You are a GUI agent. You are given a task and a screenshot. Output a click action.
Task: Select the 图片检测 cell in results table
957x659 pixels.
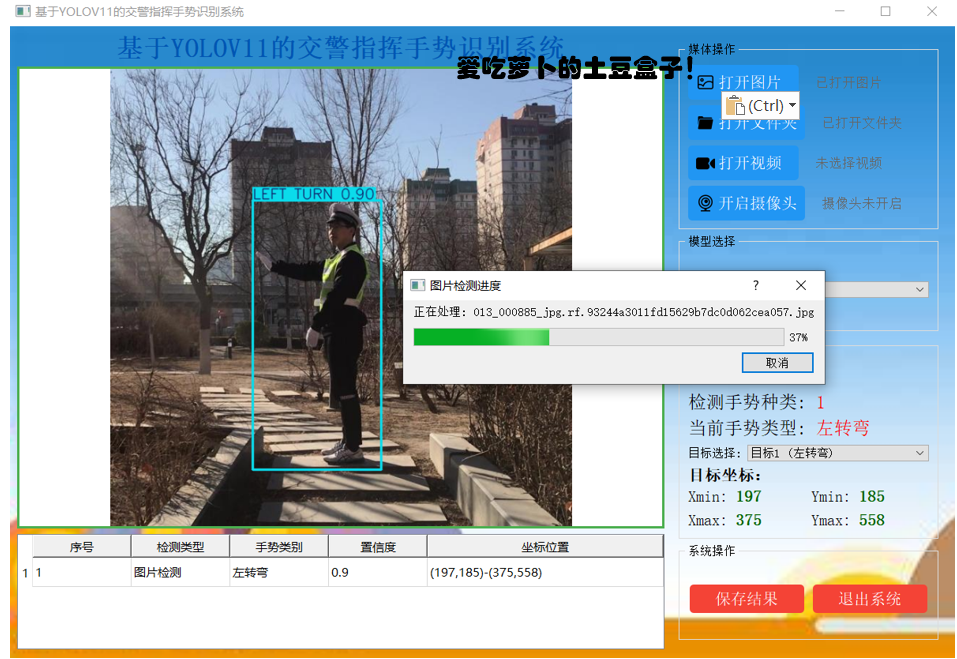click(x=180, y=572)
